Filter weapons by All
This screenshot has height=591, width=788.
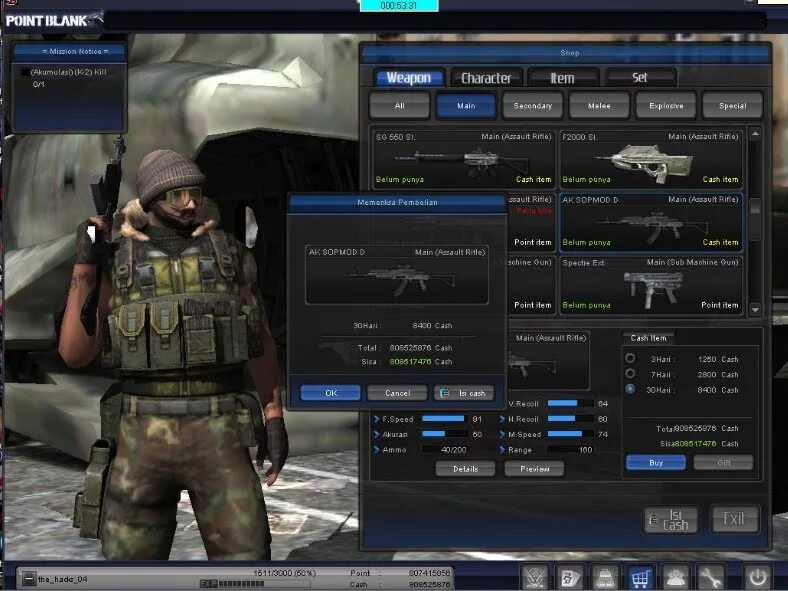point(400,106)
